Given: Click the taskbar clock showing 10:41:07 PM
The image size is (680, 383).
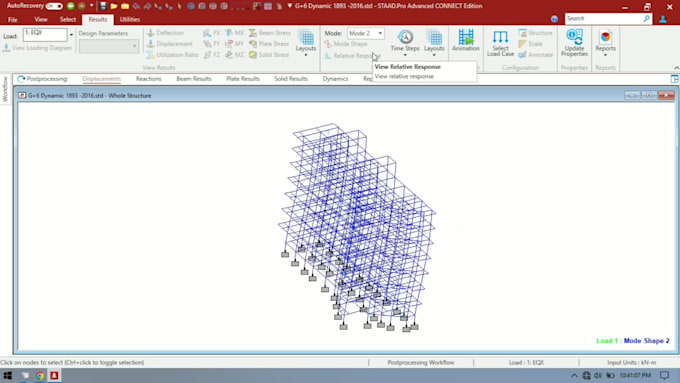Looking at the screenshot, I should 635,376.
